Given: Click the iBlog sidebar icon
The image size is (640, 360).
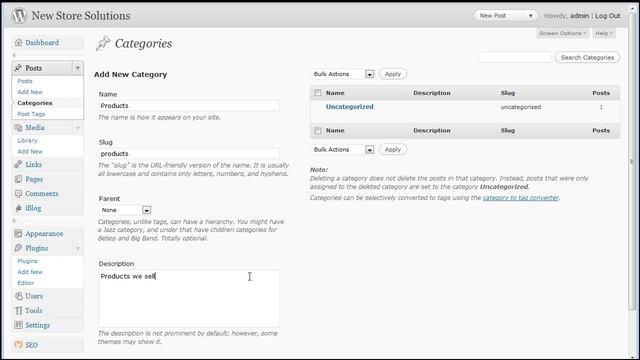Looking at the screenshot, I should point(18,208).
